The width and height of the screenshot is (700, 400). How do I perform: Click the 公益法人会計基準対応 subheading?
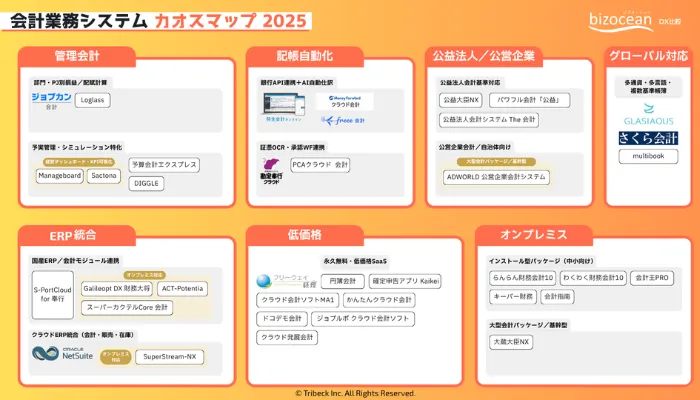tap(470, 83)
